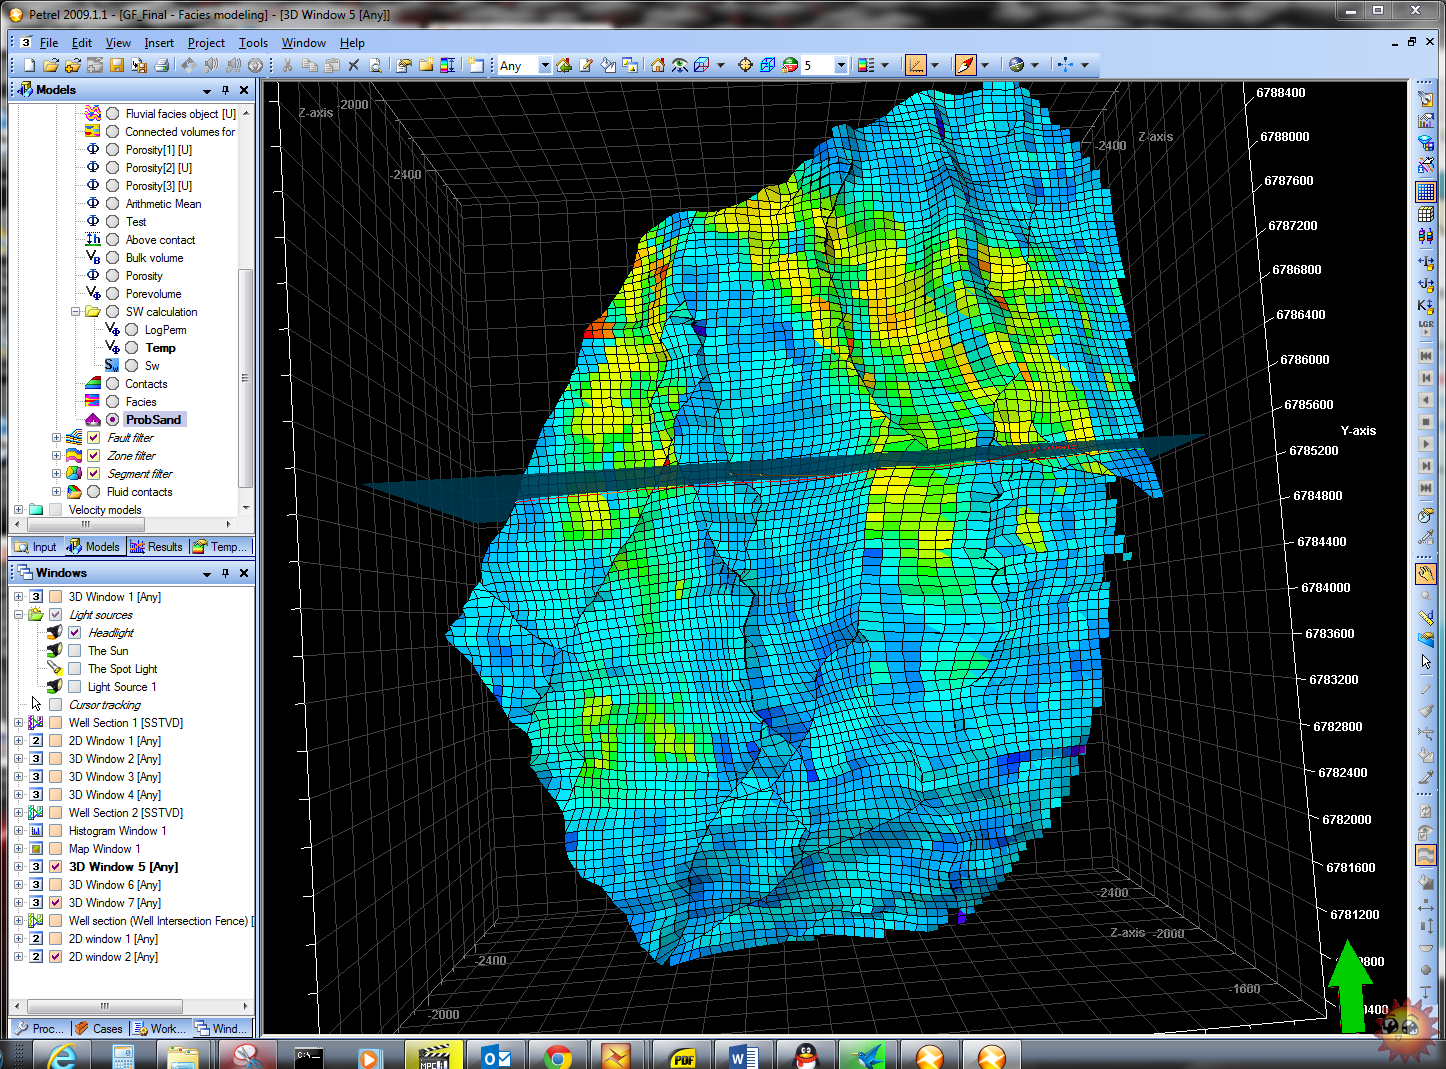Click the Print icon in toolbar

click(x=161, y=65)
